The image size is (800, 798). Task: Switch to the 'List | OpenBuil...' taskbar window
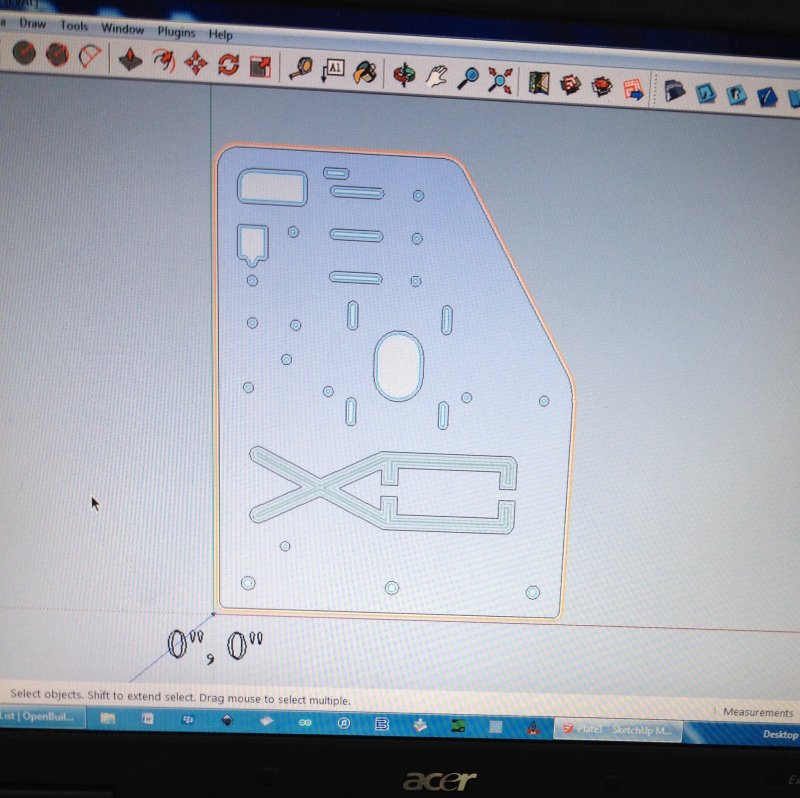(x=41, y=716)
